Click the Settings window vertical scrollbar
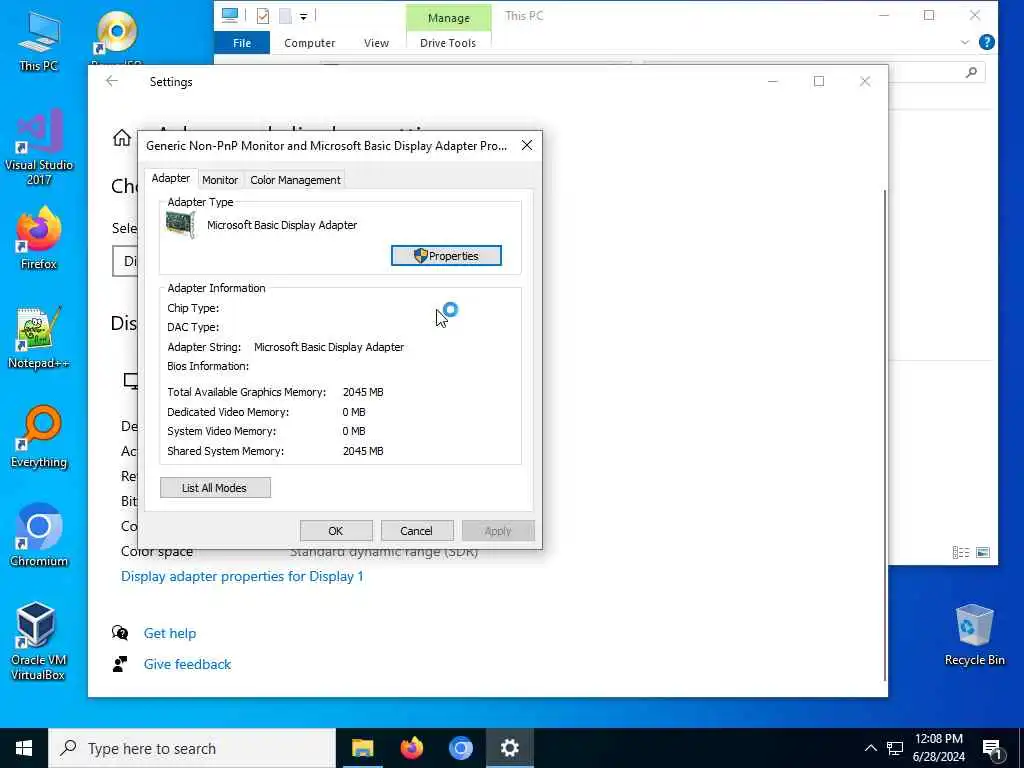This screenshot has height=768, width=1024. 885,434
